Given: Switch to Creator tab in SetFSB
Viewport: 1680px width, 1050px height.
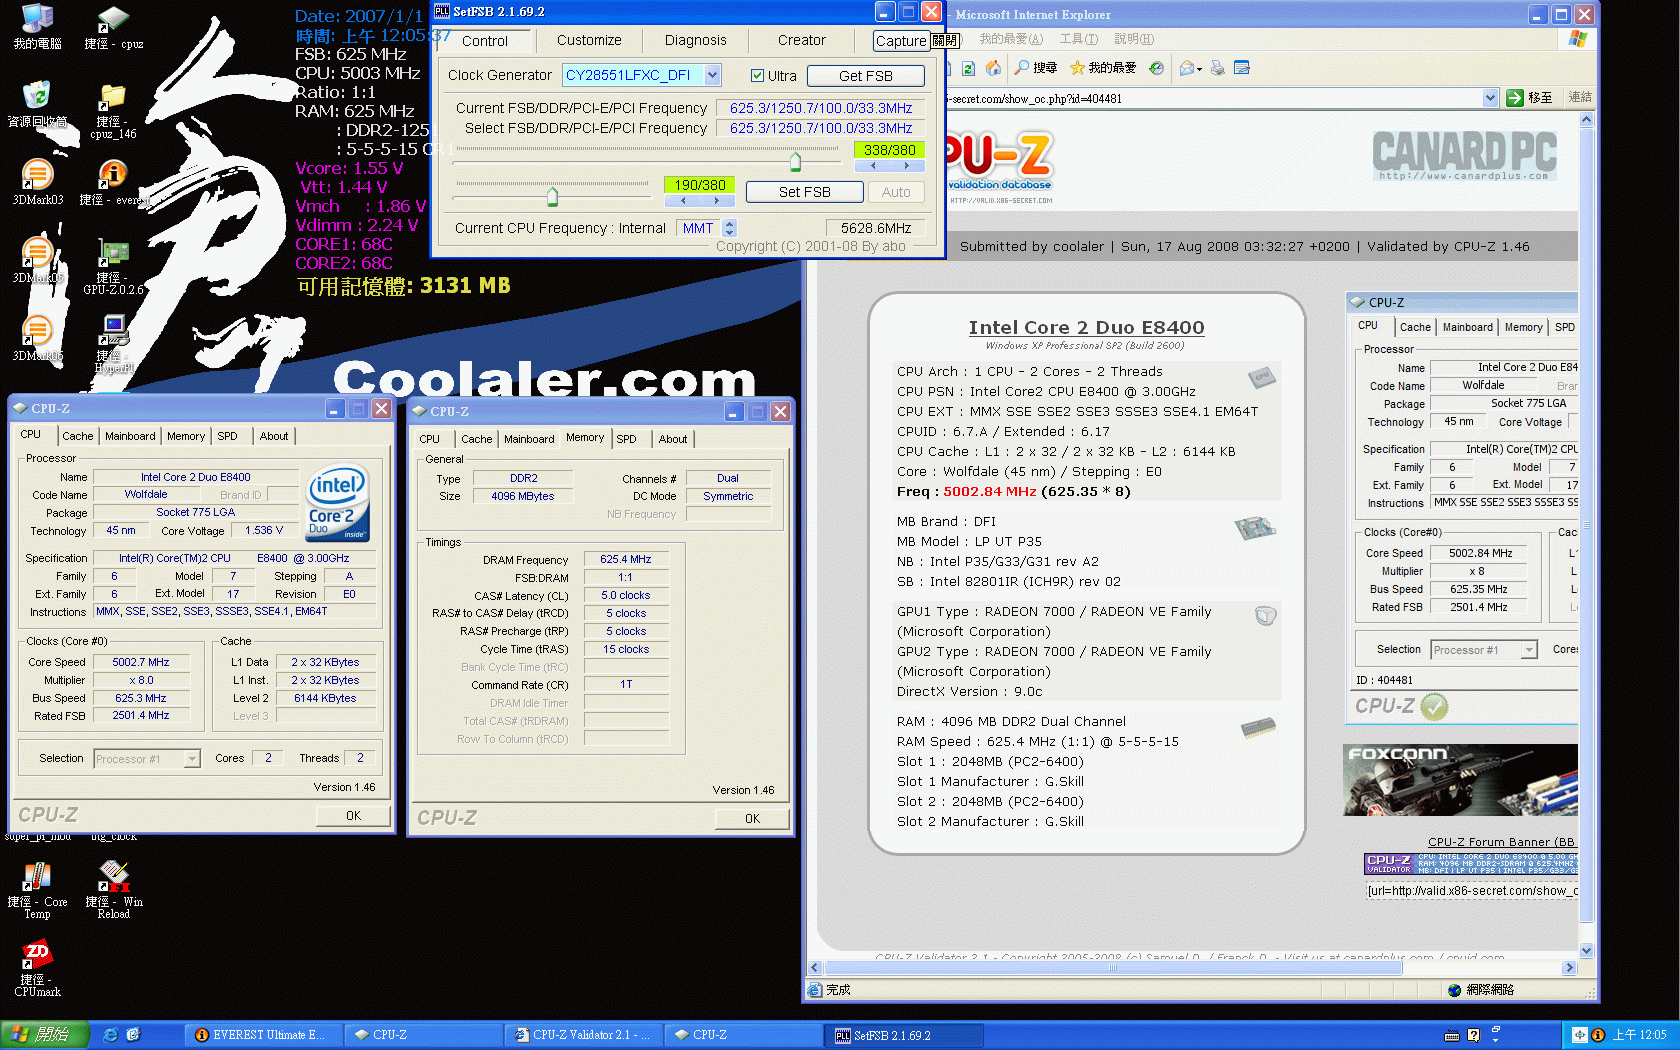Looking at the screenshot, I should 802,40.
